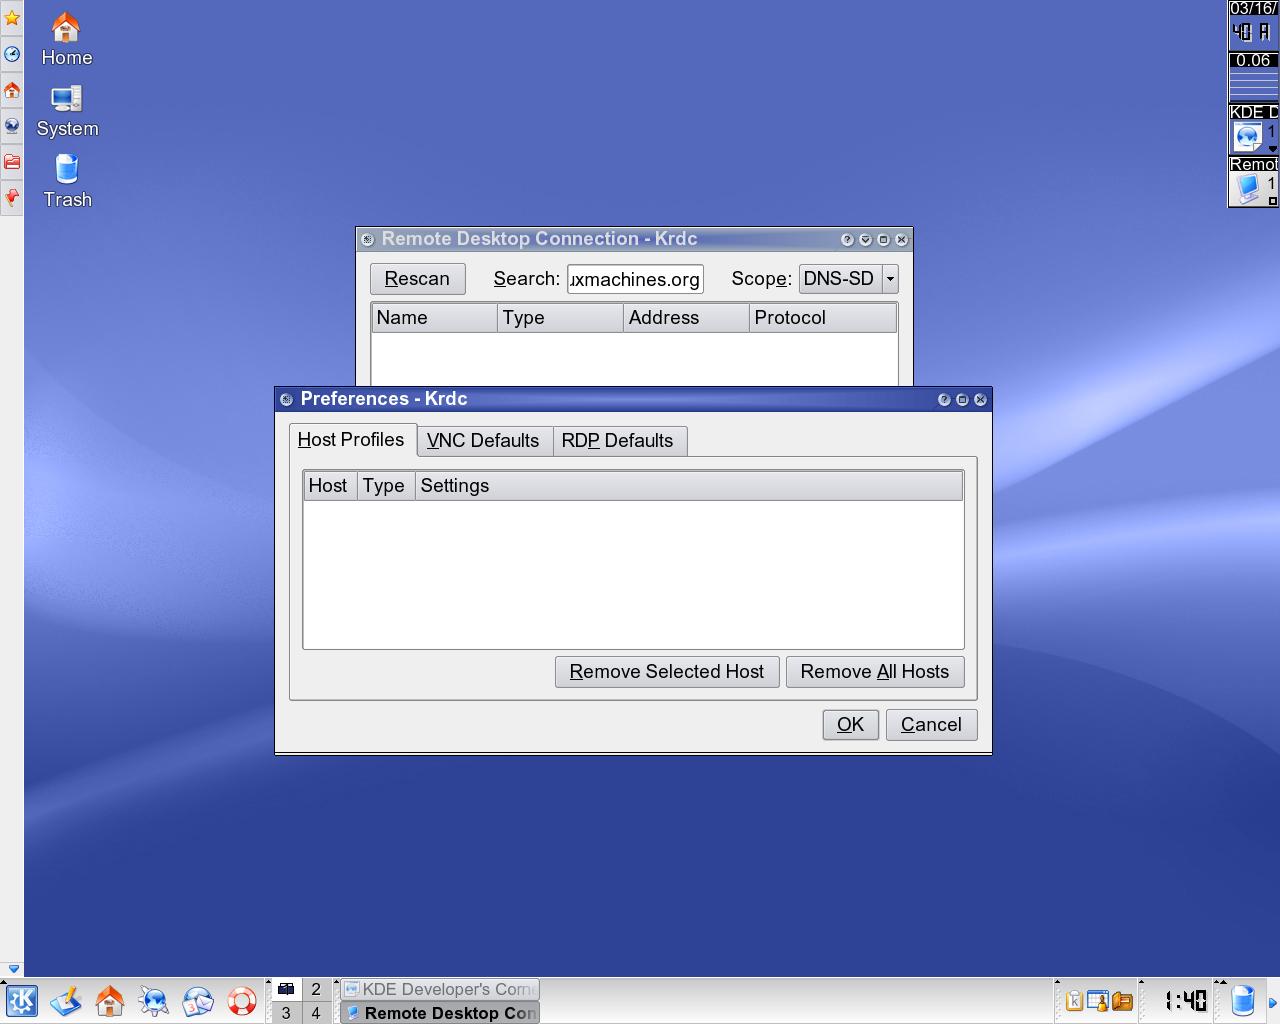Click the Preferences dialog help button
The height and width of the screenshot is (1024, 1280).
[944, 400]
